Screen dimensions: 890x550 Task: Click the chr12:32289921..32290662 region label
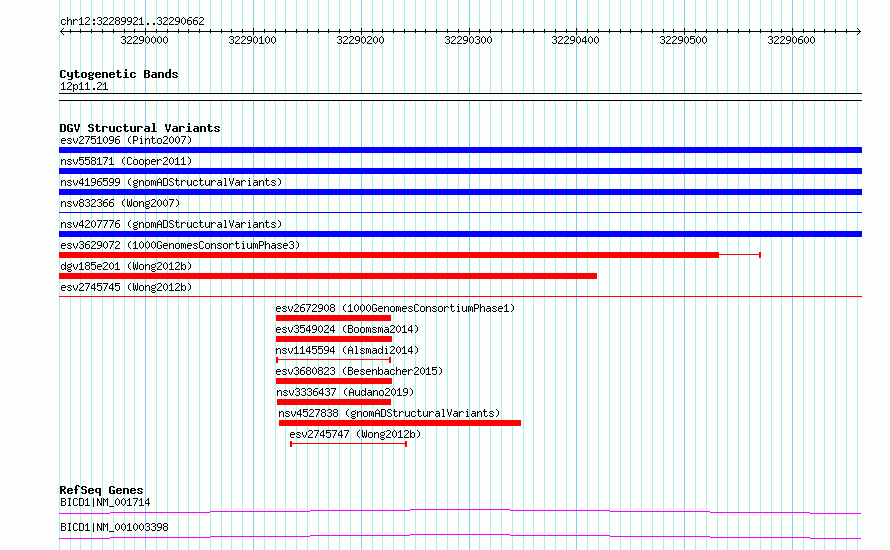(132, 21)
